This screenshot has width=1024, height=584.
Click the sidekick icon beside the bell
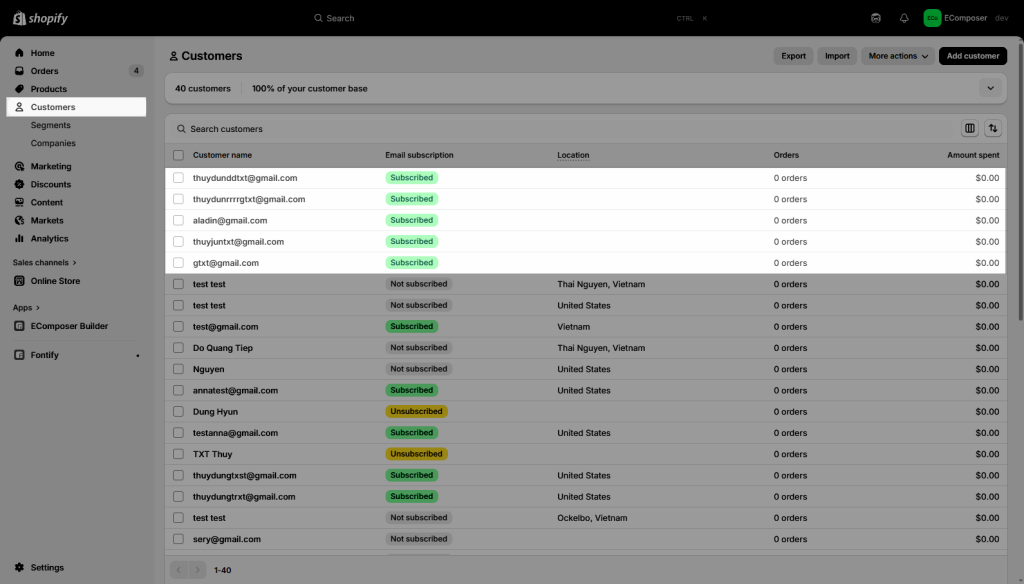point(876,18)
